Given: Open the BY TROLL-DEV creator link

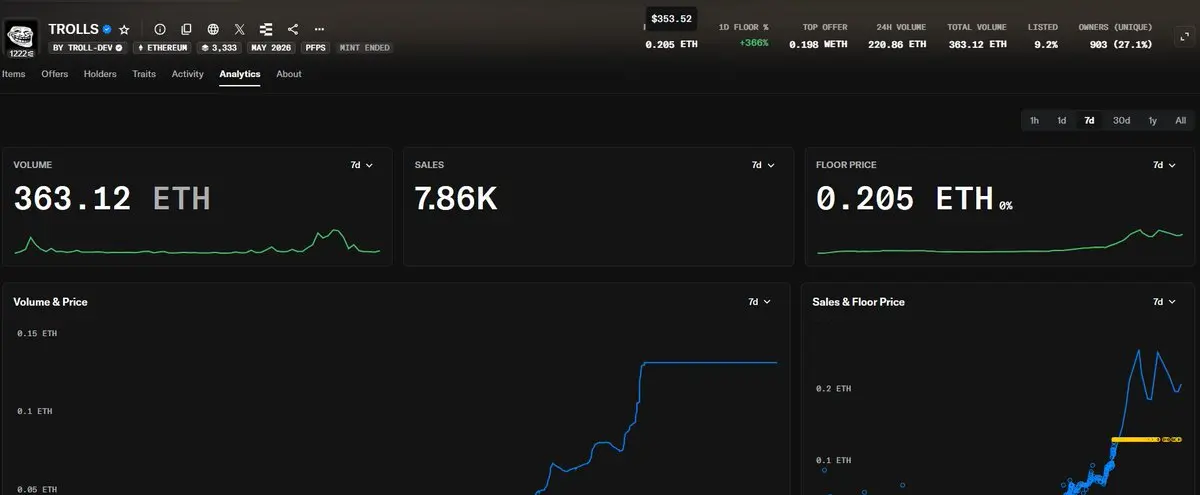Looking at the screenshot, I should pos(88,47).
